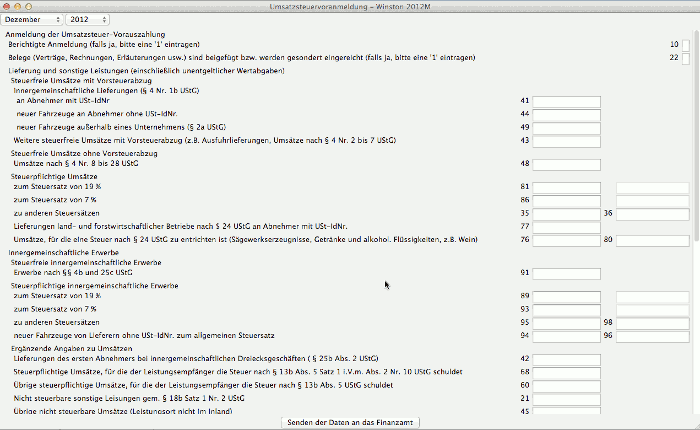Click input field 96
This screenshot has width=700, height=430.
tap(653, 336)
